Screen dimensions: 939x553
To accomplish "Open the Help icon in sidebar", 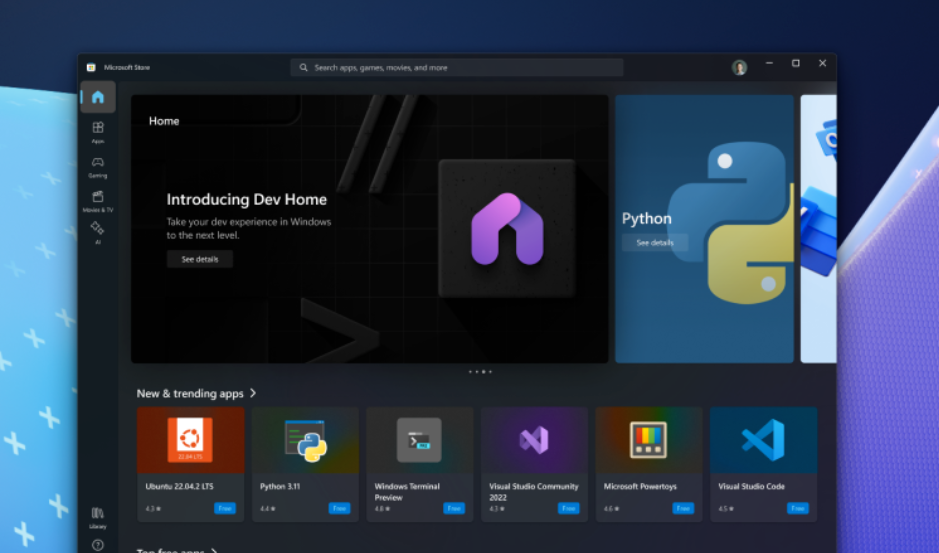I will [98, 545].
